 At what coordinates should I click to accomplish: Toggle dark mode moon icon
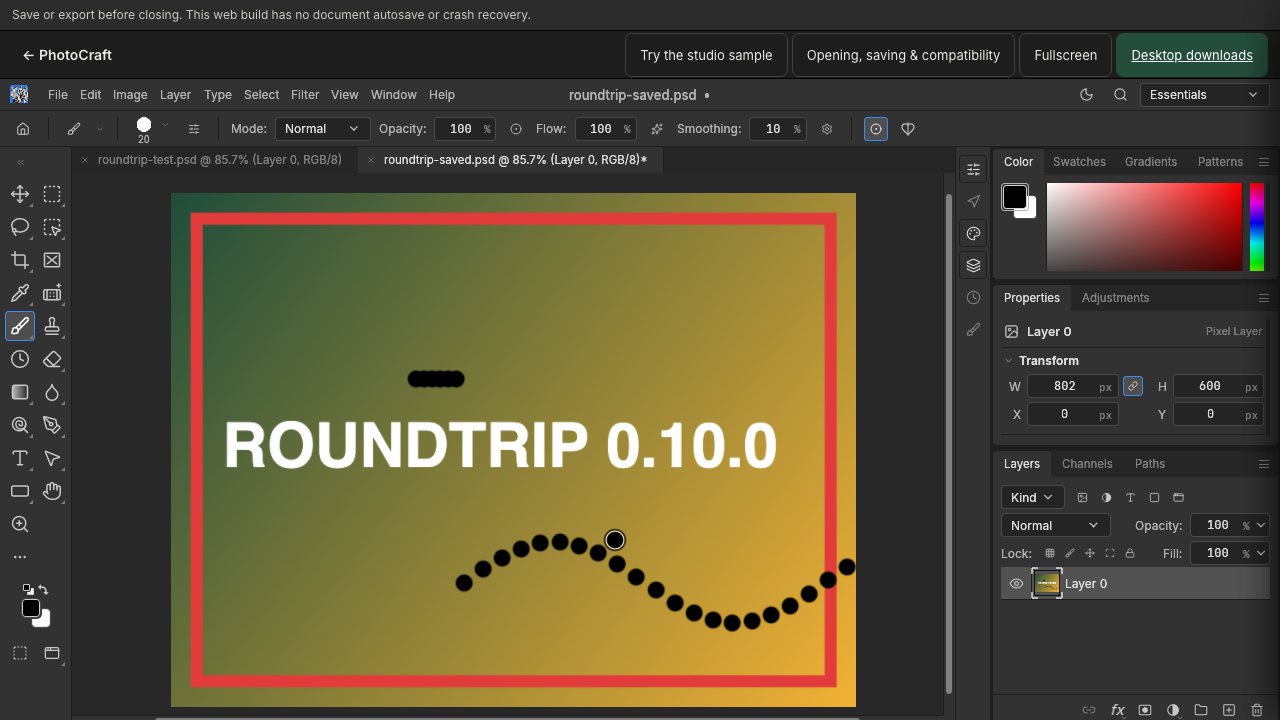tap(1087, 95)
